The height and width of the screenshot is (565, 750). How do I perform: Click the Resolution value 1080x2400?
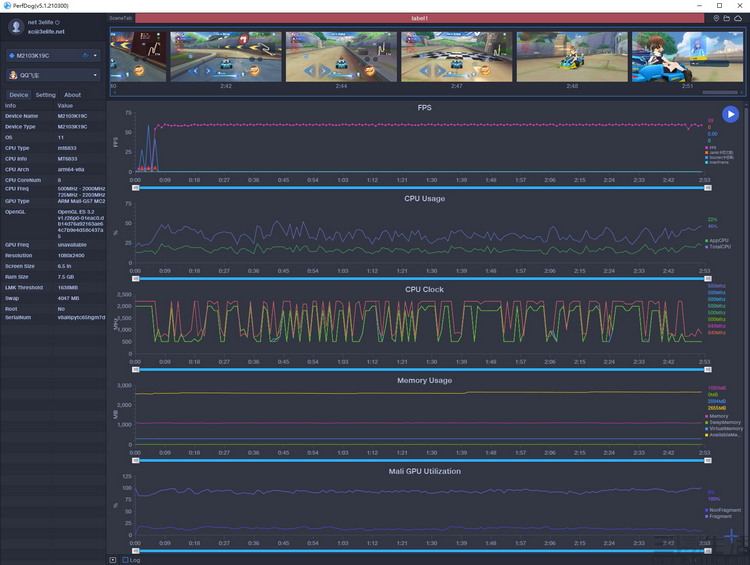(x=71, y=255)
